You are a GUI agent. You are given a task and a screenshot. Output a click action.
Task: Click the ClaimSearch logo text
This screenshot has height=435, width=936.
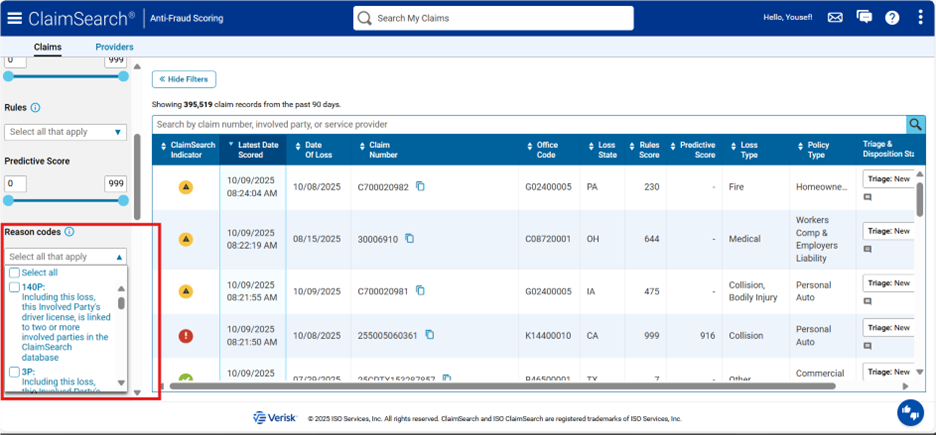pyautogui.click(x=82, y=18)
